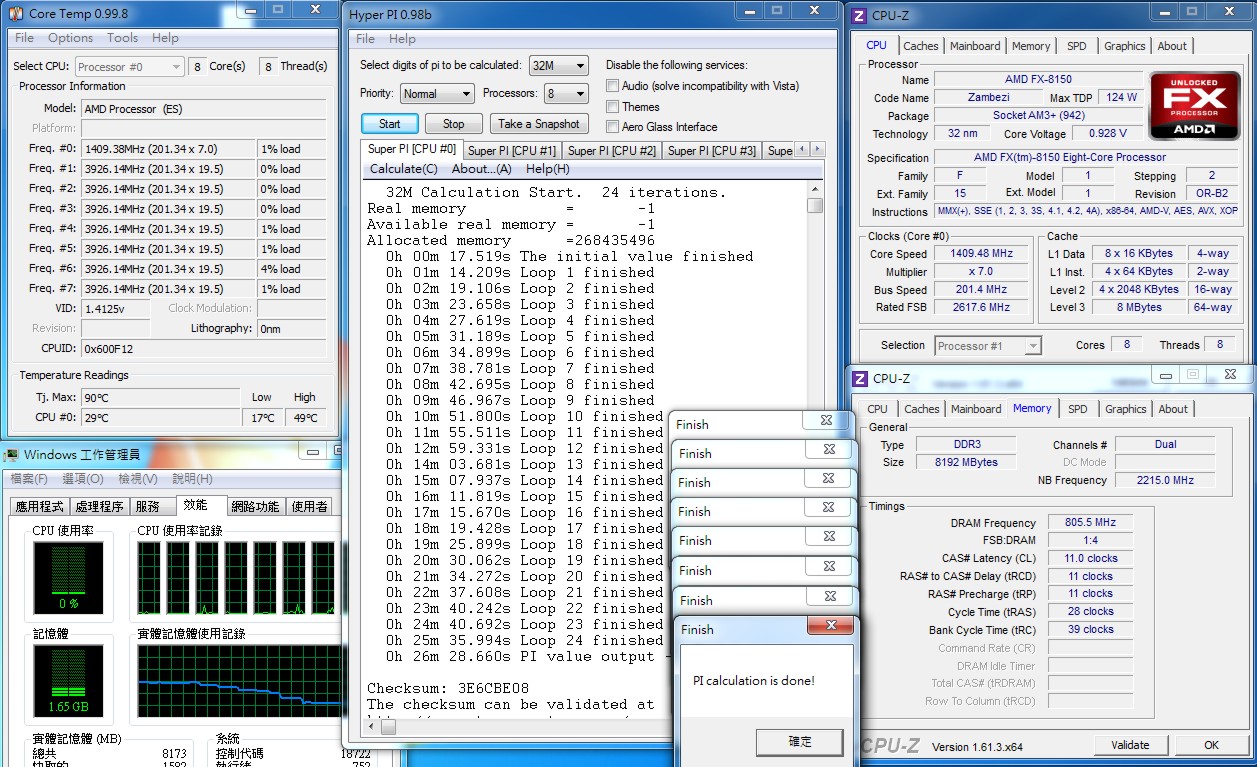Click the DRAM Frequency 805.5 MHz value
This screenshot has width=1257, height=767.
(1090, 523)
